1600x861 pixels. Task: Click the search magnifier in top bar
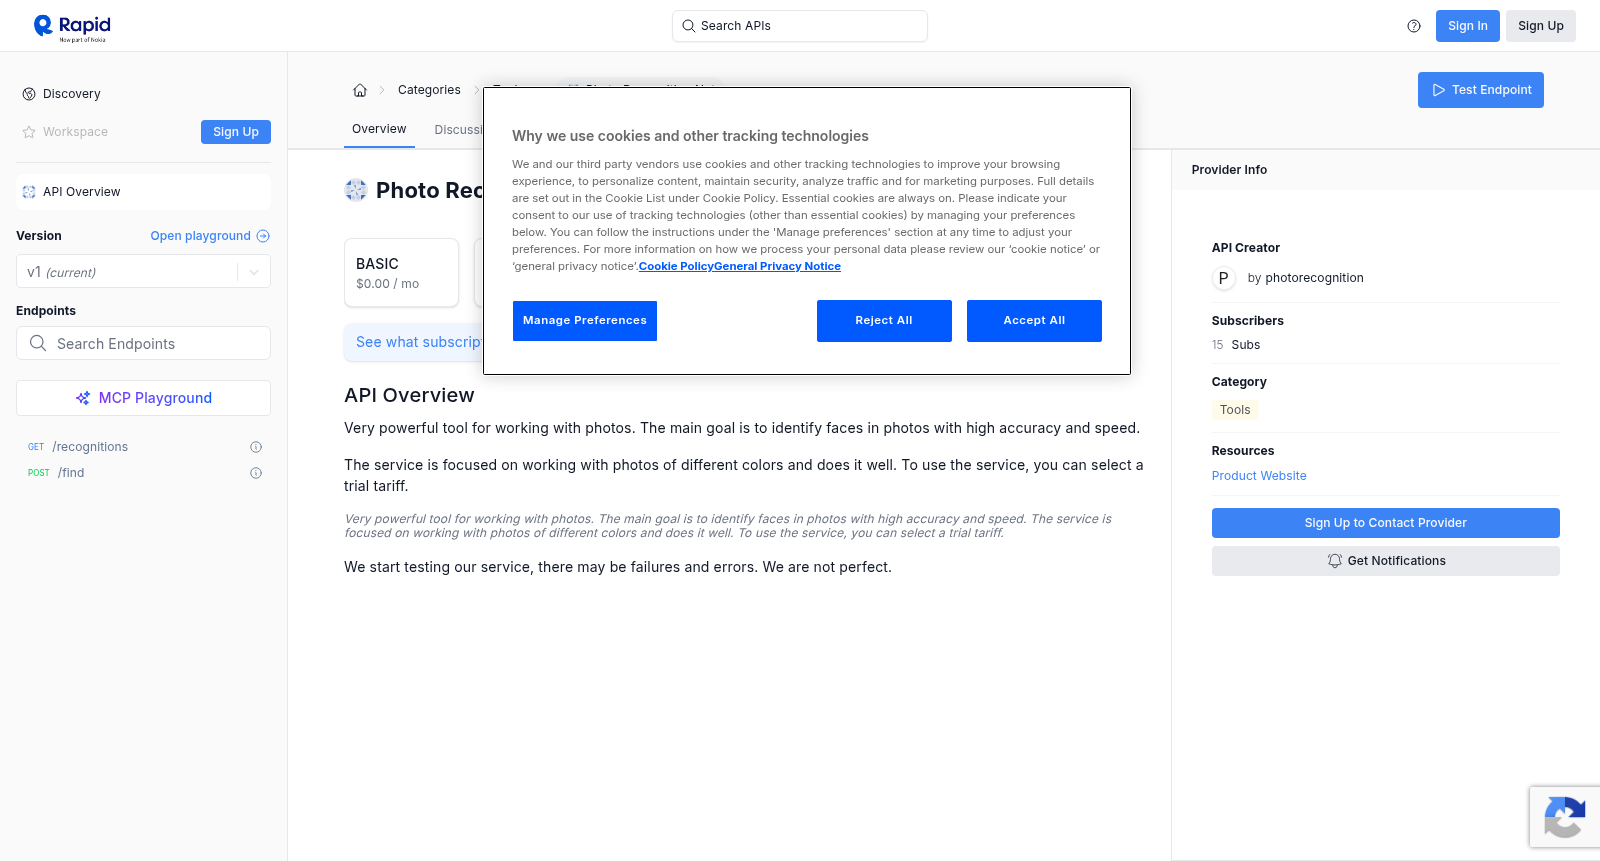coord(688,26)
